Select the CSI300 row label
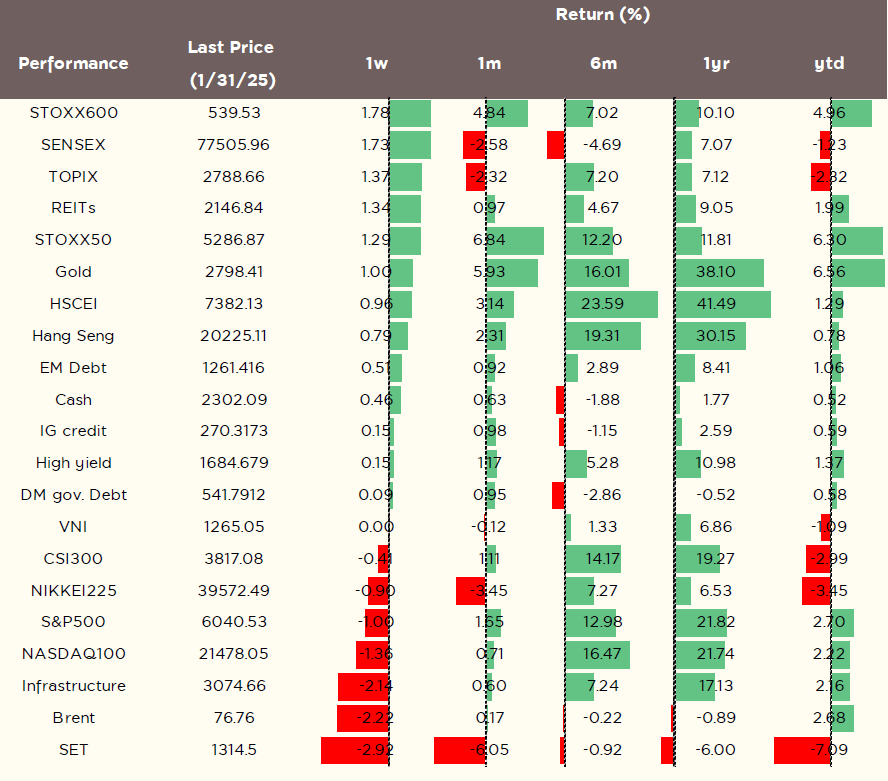The image size is (888, 781). [x=73, y=558]
